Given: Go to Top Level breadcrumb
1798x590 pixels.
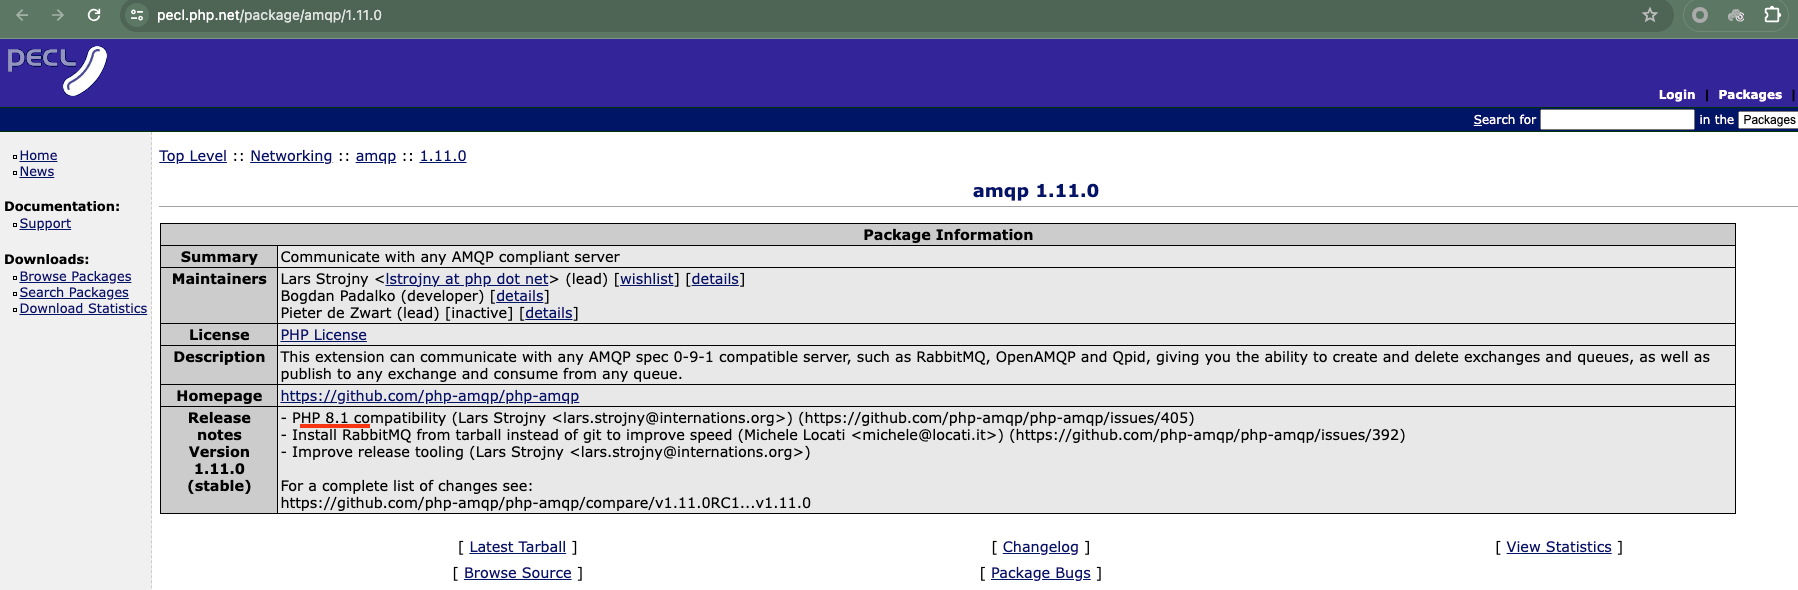Looking at the screenshot, I should (193, 156).
